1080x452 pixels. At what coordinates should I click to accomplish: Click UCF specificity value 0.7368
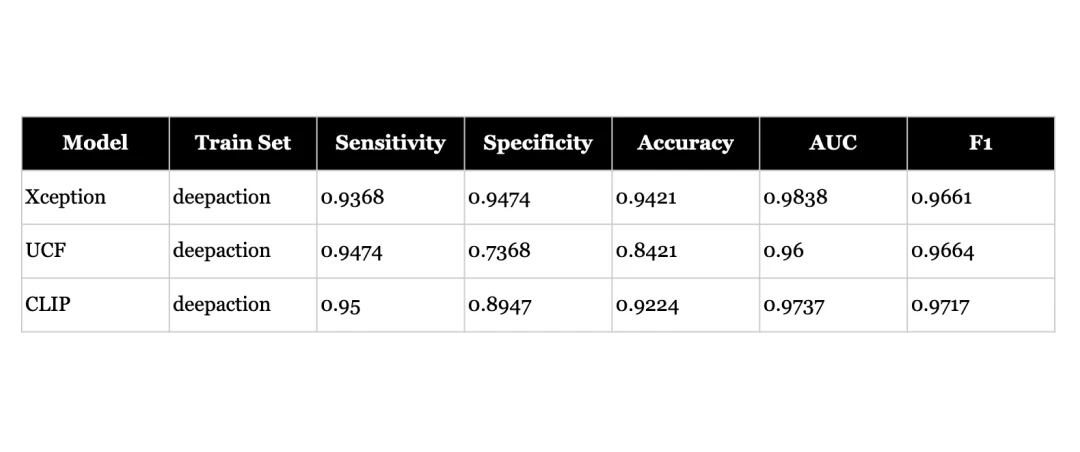coord(499,251)
